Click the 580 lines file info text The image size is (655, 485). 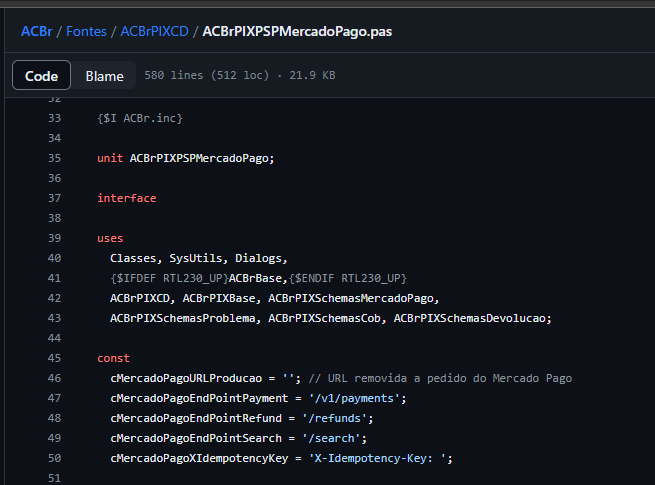coord(240,75)
